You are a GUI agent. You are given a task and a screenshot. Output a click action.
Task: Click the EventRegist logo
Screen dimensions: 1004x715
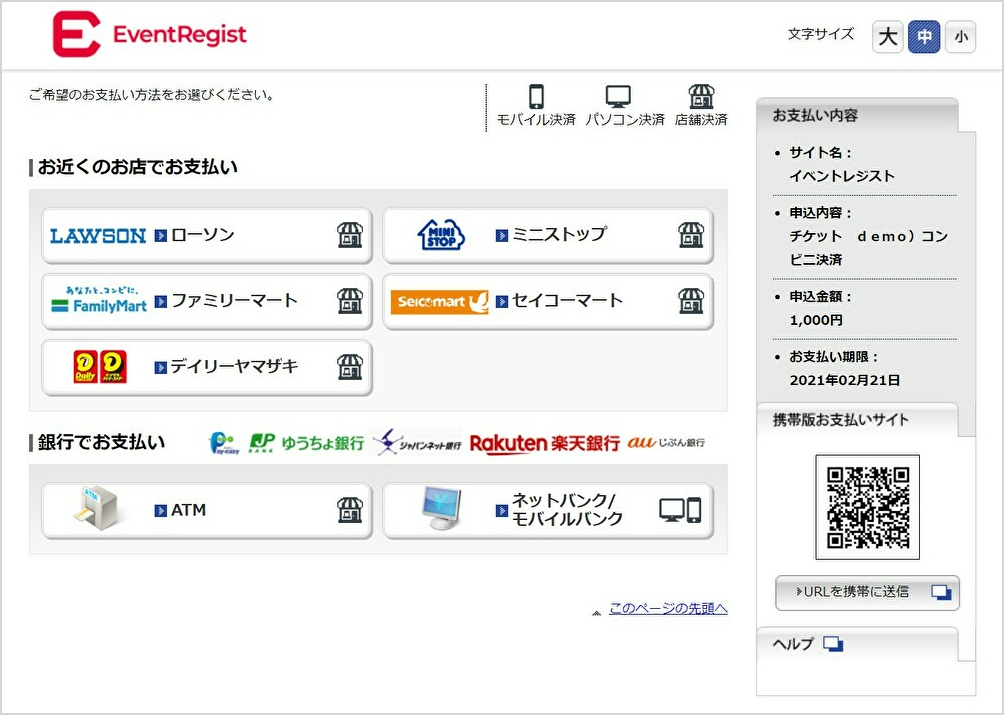click(149, 34)
